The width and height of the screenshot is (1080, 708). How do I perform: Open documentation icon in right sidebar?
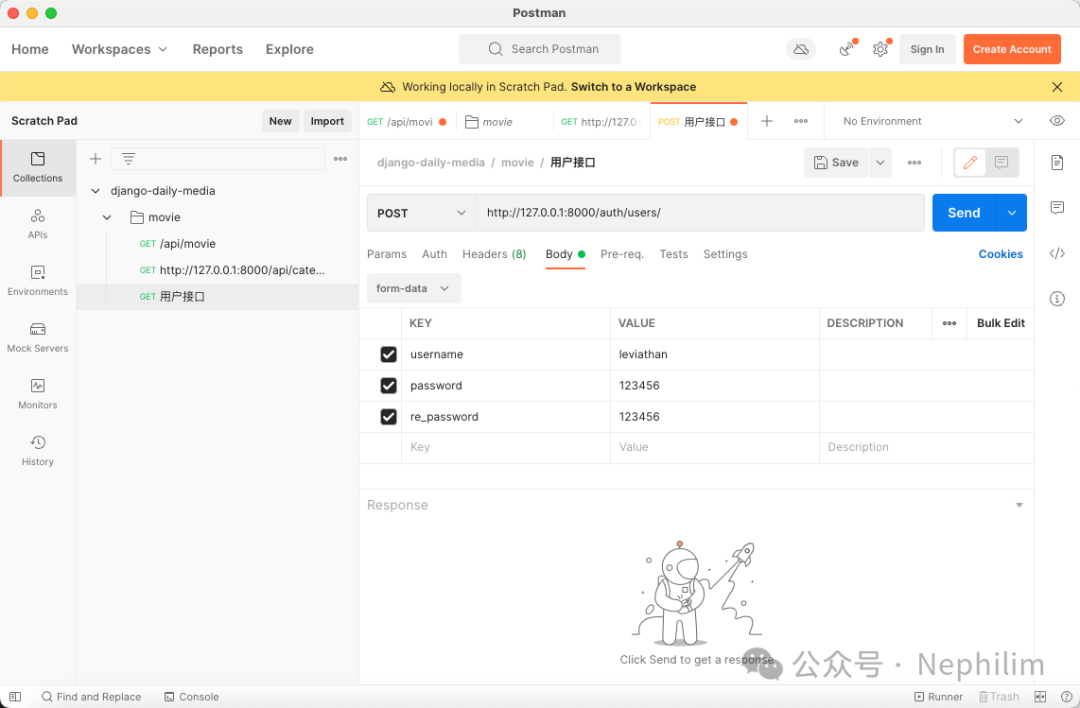[x=1057, y=163]
